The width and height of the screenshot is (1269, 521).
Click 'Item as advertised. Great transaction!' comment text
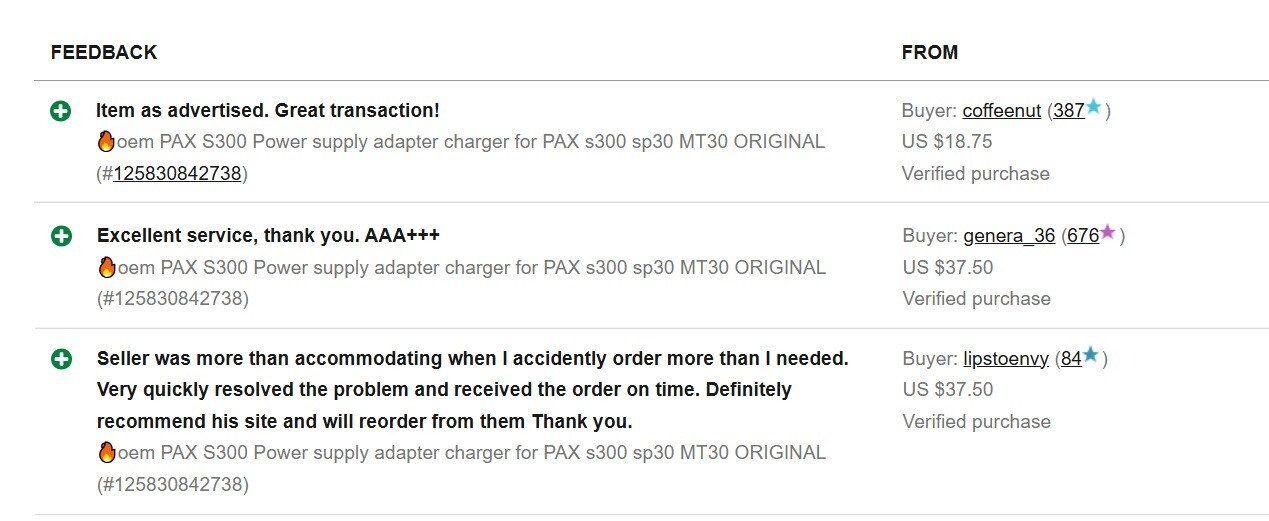(268, 111)
